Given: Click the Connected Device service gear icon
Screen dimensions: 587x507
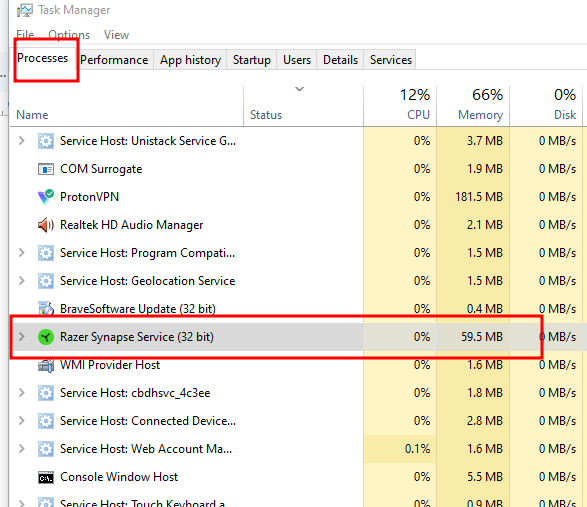Looking at the screenshot, I should [46, 421].
